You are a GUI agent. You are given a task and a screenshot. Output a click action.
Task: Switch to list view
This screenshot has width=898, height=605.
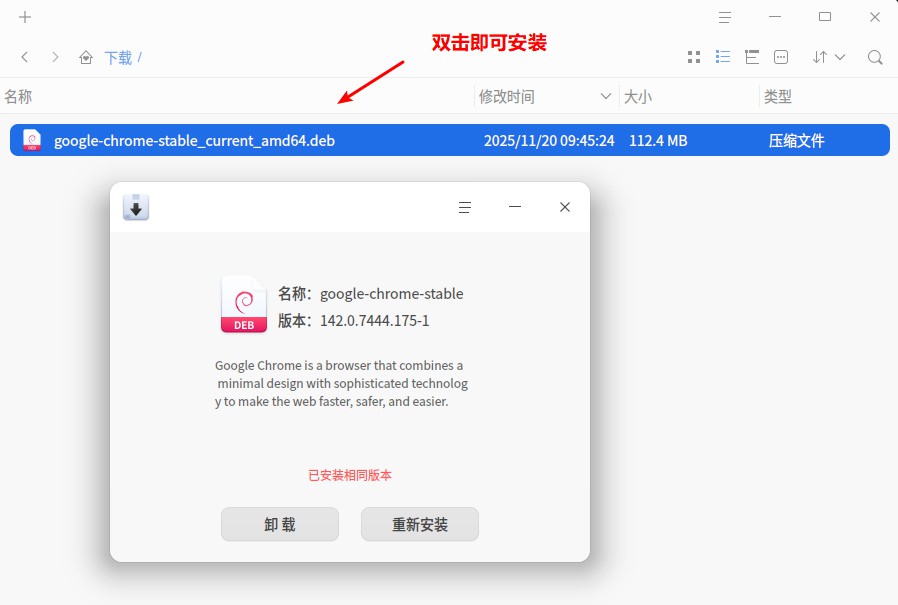point(723,57)
